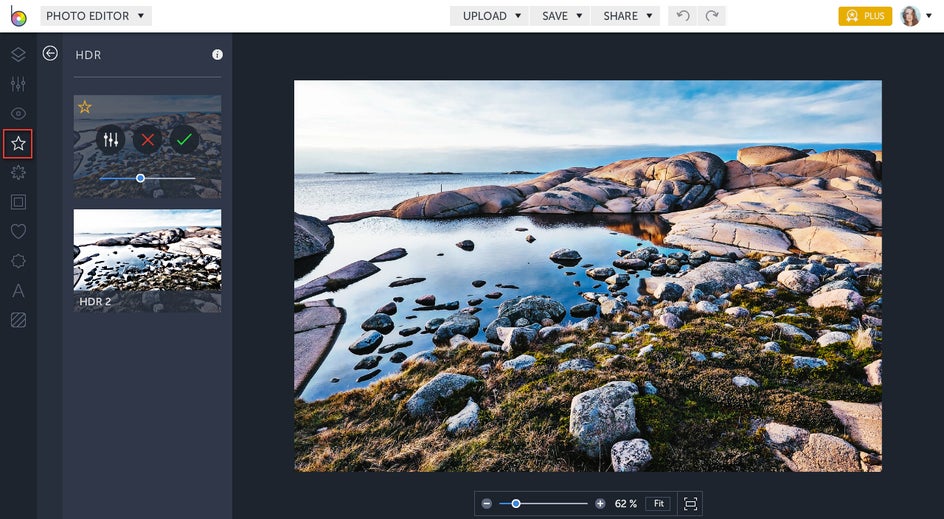The image size is (944, 519).
Task: Select the HDR 2 effect thumbnail
Action: (147, 259)
